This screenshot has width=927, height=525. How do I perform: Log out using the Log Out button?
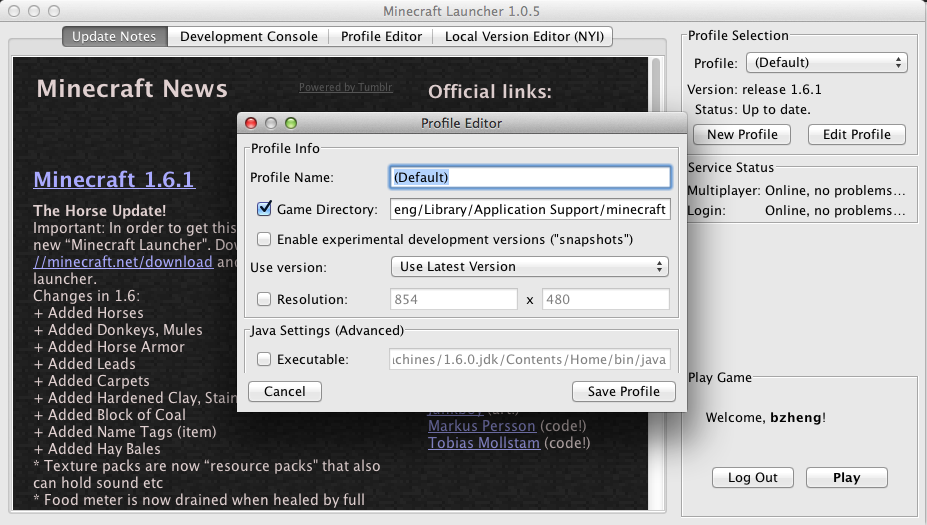752,477
